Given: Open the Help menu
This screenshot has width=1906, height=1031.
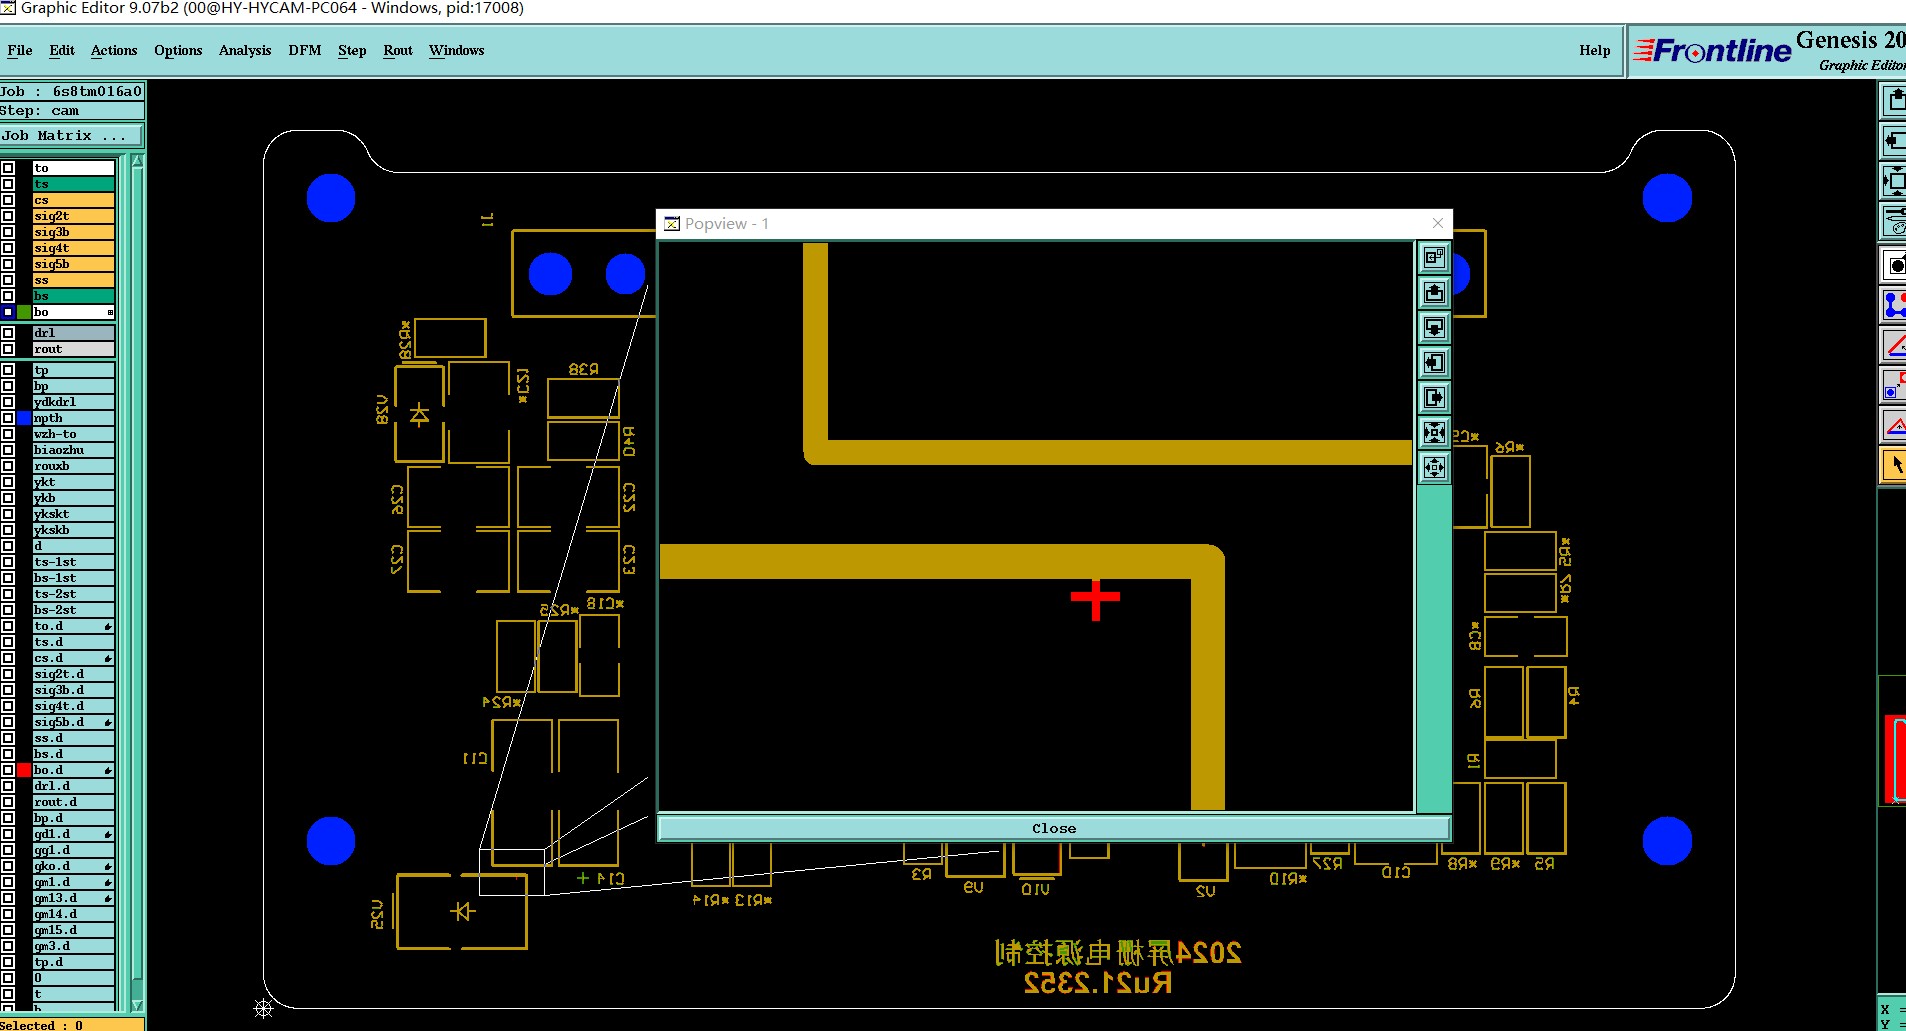Looking at the screenshot, I should coord(1595,50).
